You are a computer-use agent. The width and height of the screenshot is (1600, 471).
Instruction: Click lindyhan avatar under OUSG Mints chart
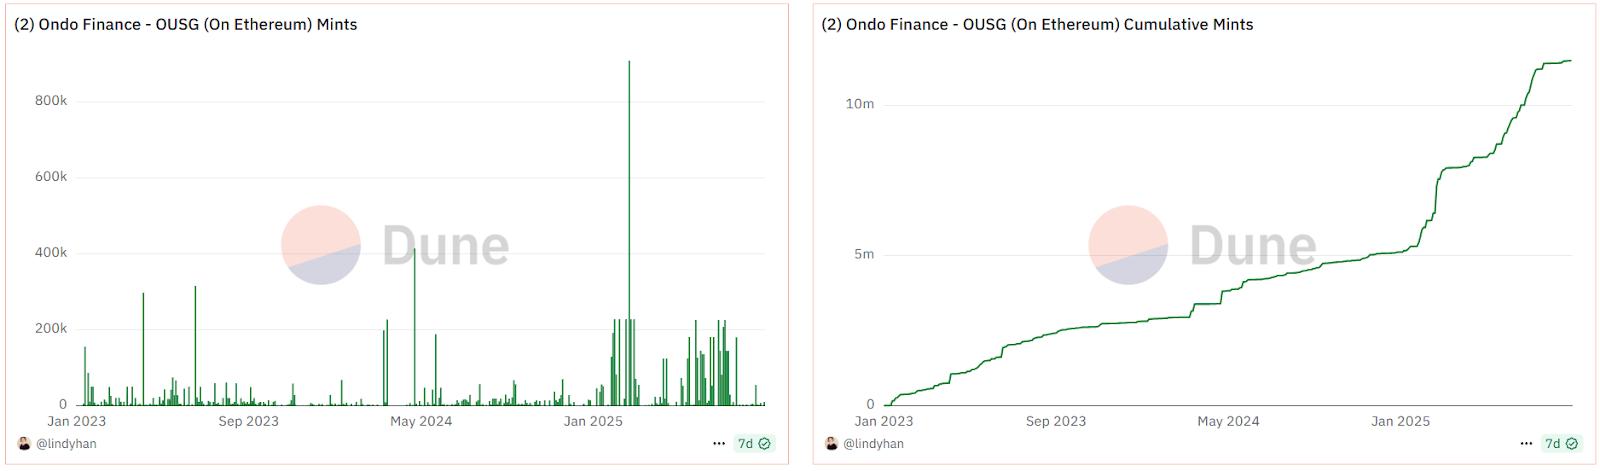click(24, 443)
